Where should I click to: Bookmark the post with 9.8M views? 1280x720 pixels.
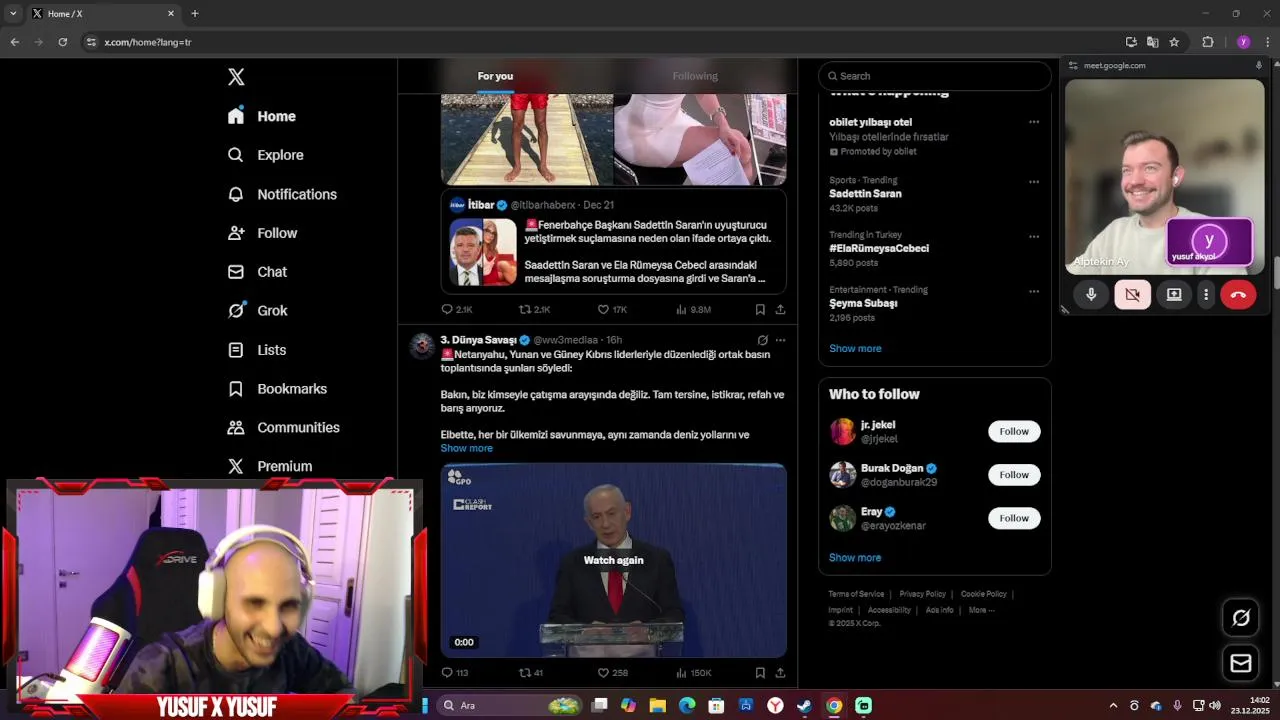pos(760,310)
